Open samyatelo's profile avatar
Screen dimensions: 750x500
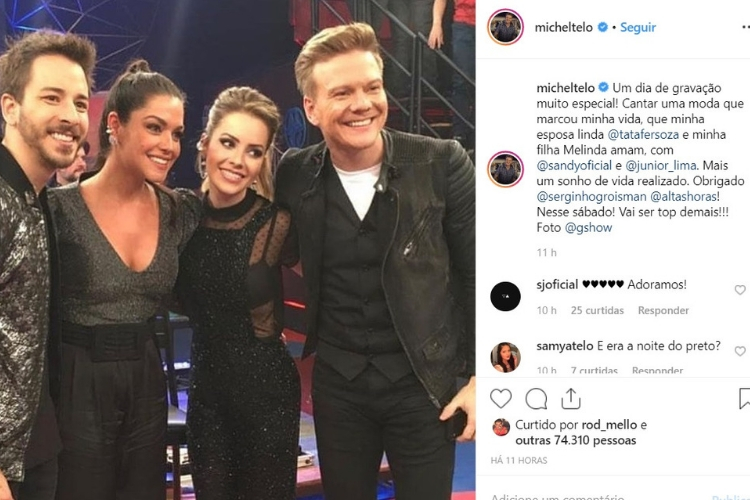coord(505,357)
